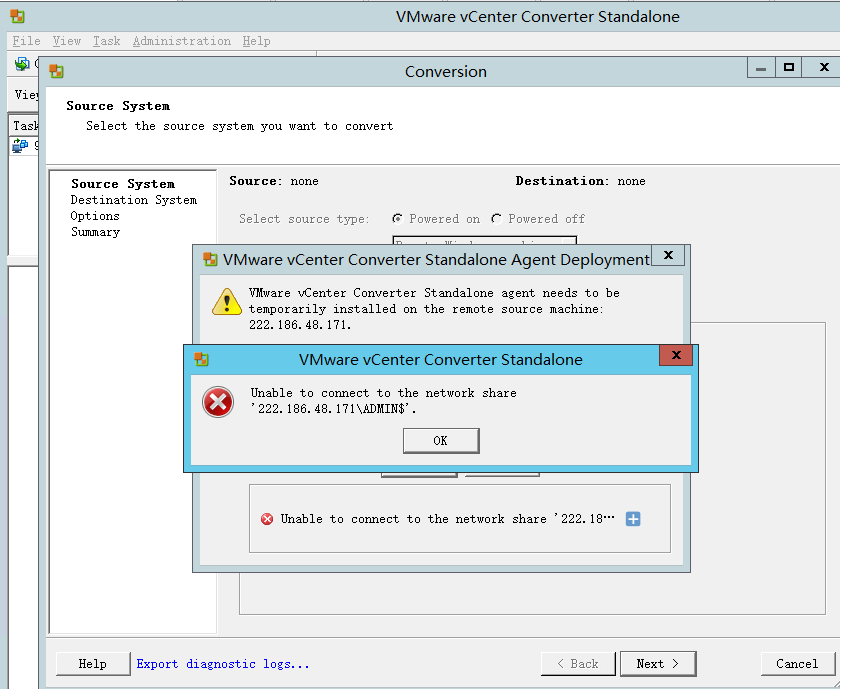841x689 pixels.
Task: Click OK in the error dialog
Action: (441, 440)
